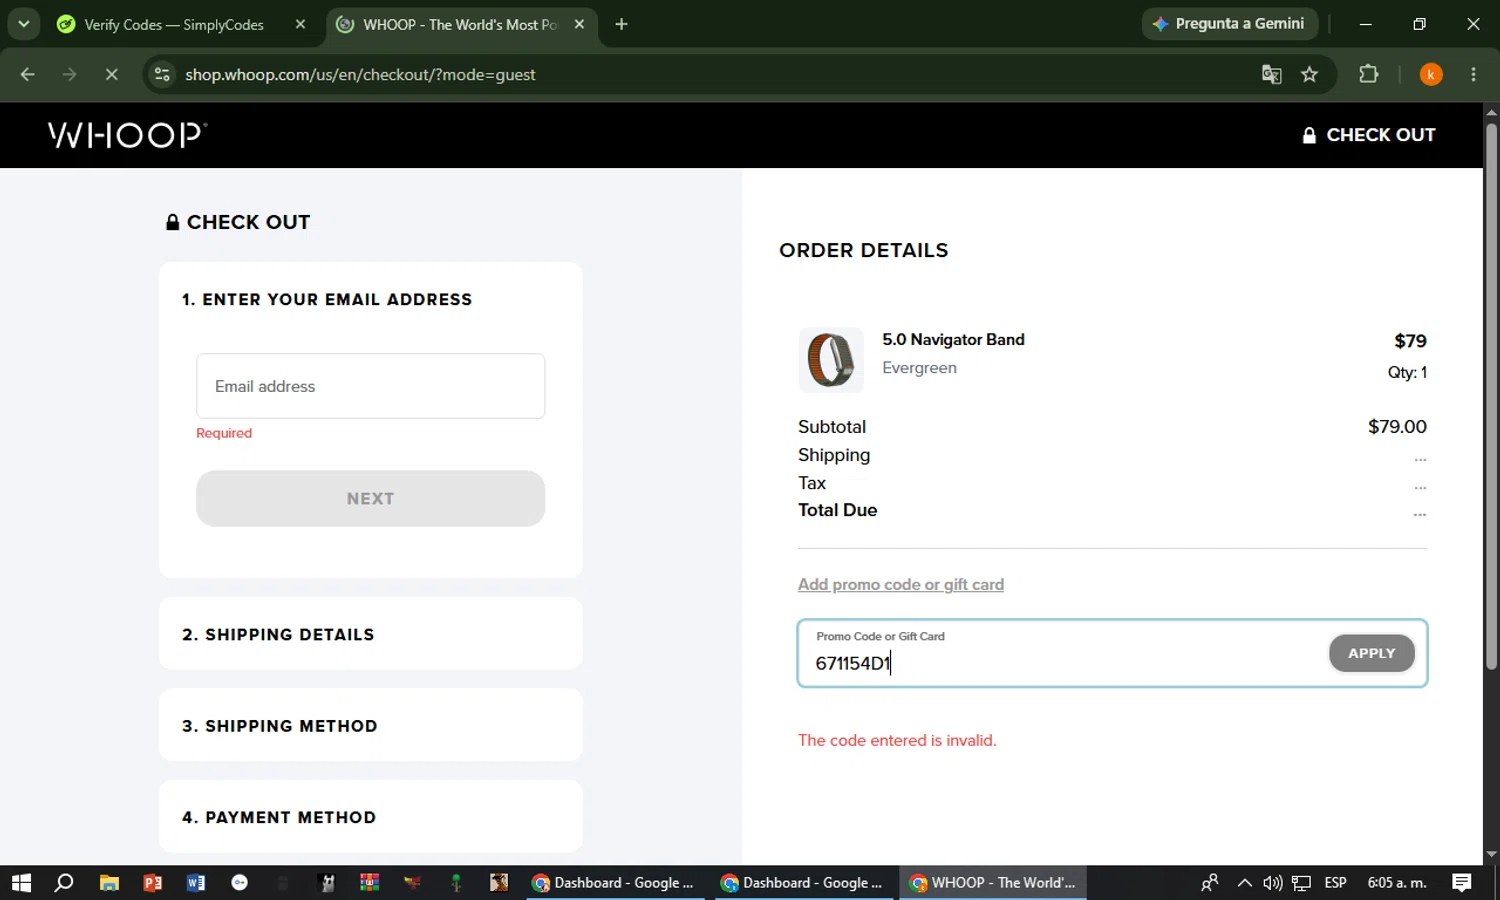The width and height of the screenshot is (1500, 900).
Task: Click the Total Due label
Action: 837,510
